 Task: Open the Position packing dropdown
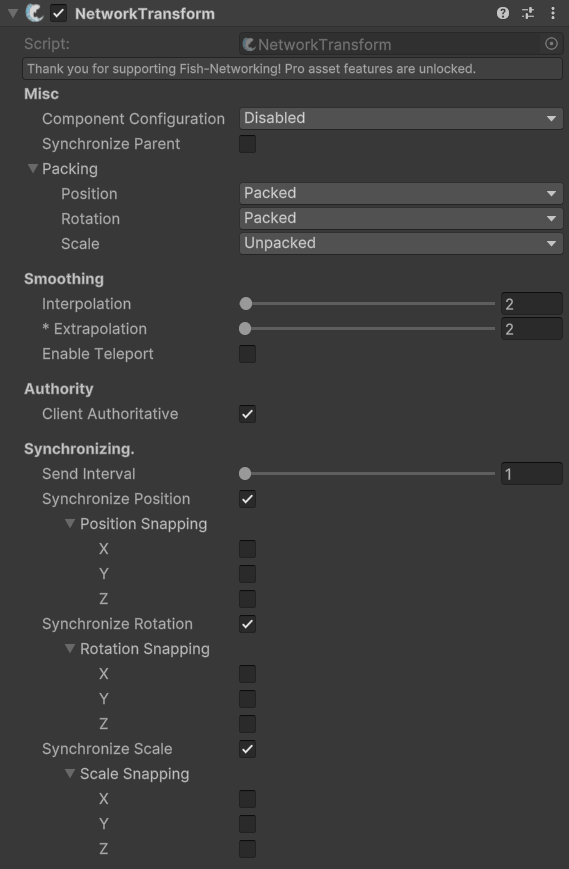point(401,193)
